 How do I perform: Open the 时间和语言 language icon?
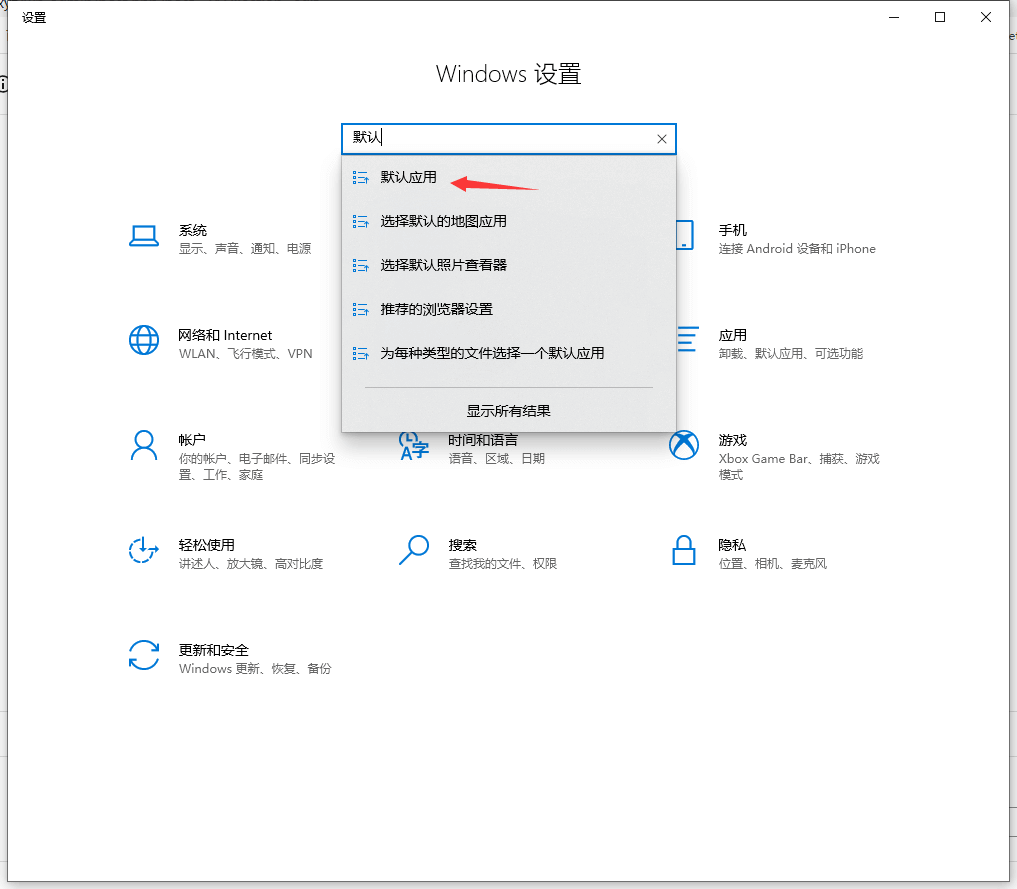pos(414,447)
